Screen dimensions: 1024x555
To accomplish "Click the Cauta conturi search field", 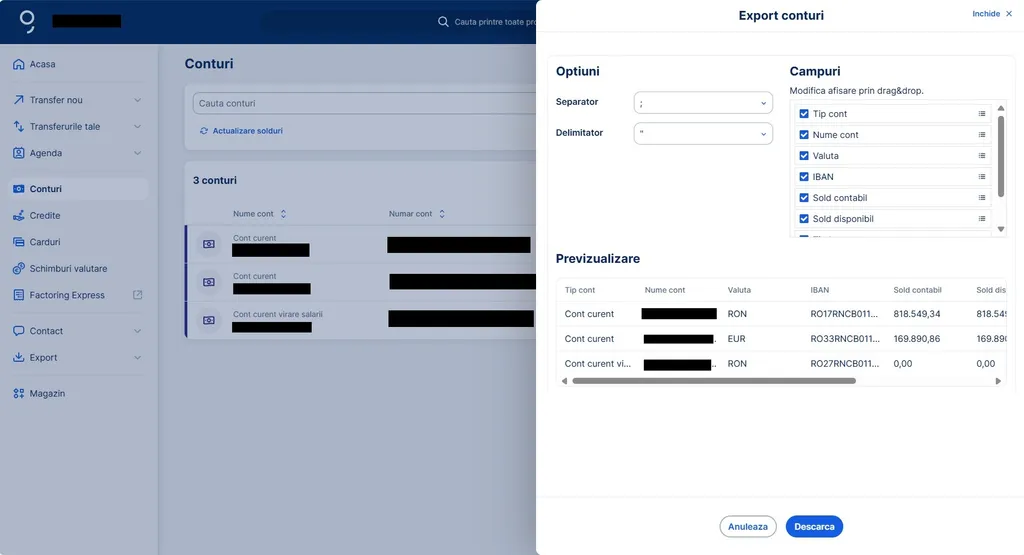I will pyautogui.click(x=364, y=103).
